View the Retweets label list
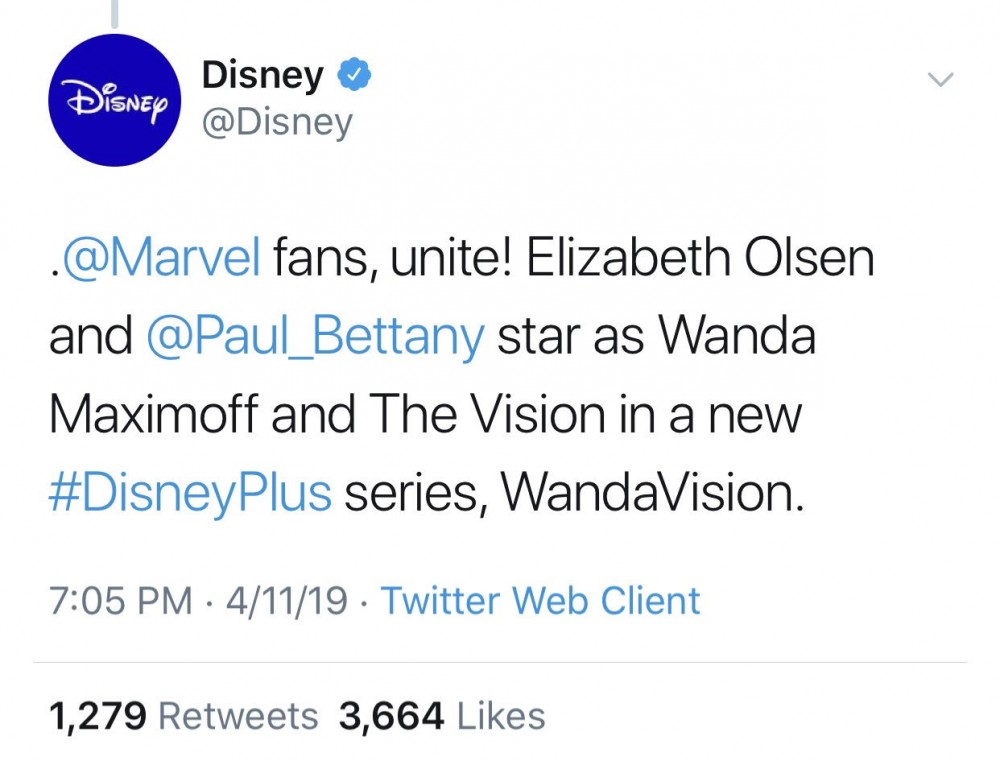Image resolution: width=1000 pixels, height=761 pixels. (238, 716)
